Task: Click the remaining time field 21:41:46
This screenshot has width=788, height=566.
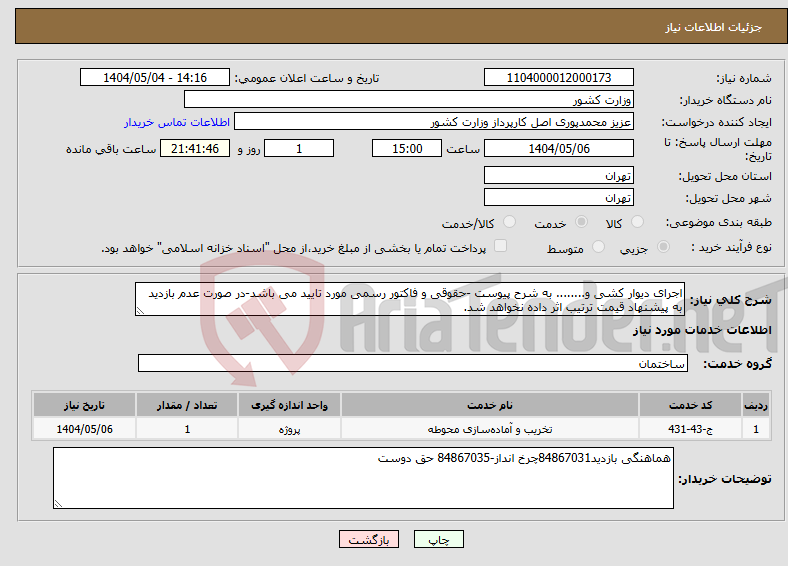Action: pyautogui.click(x=195, y=148)
